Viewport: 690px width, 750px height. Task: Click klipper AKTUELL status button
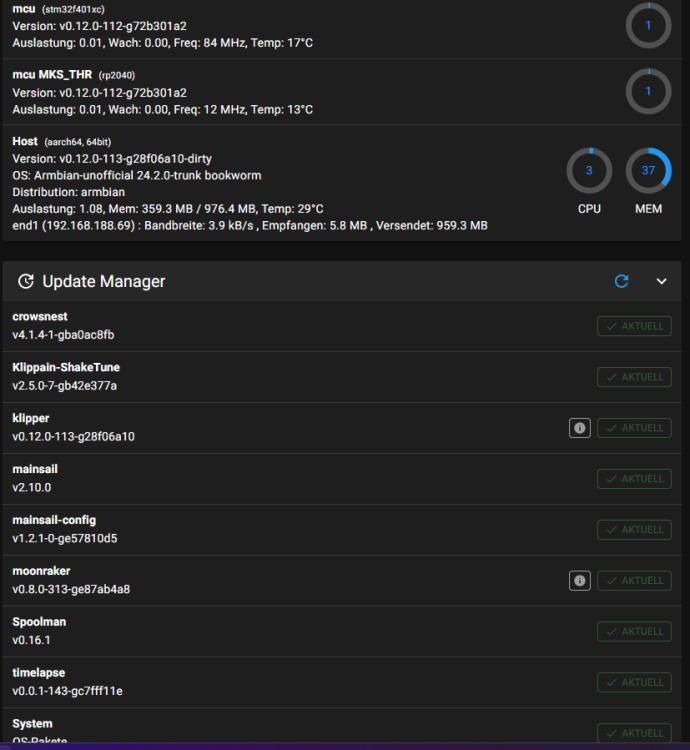pos(634,428)
